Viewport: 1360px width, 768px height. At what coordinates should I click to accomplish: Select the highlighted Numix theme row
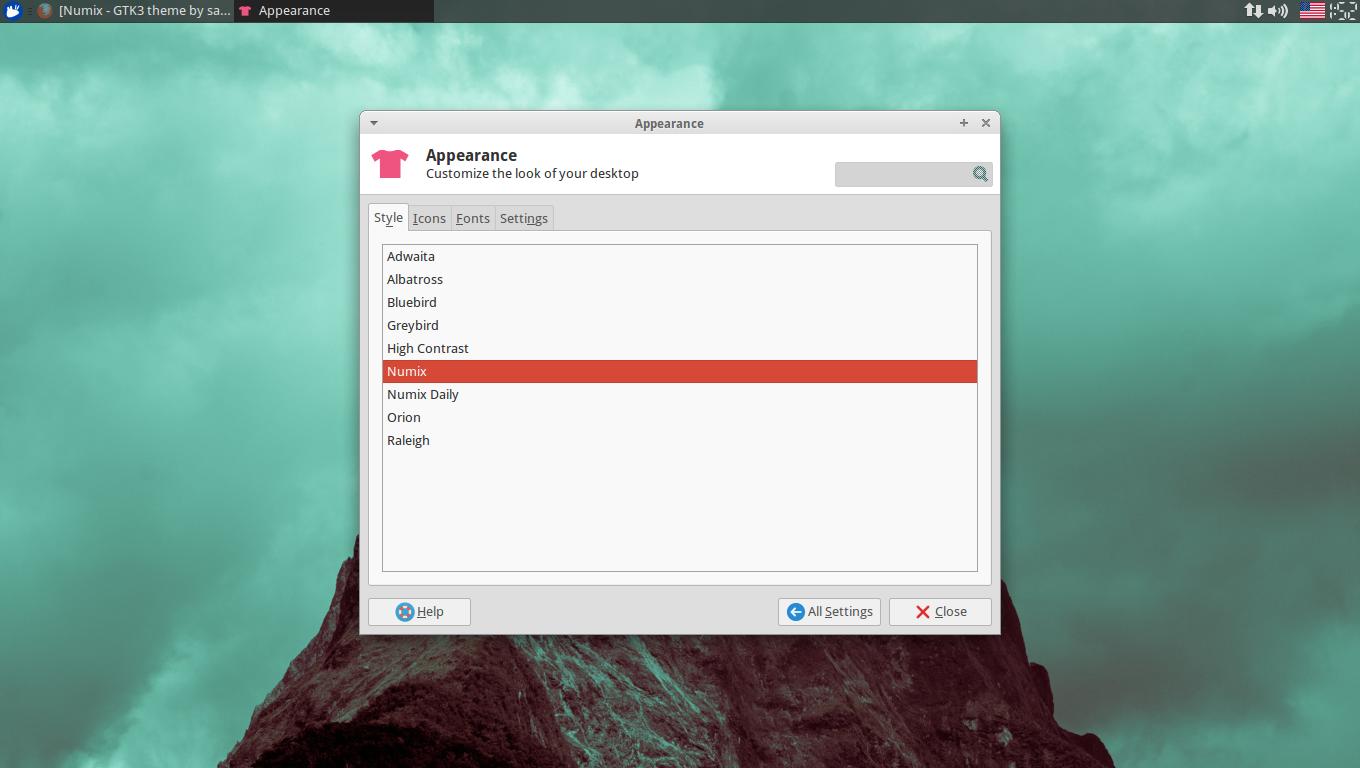tap(680, 371)
